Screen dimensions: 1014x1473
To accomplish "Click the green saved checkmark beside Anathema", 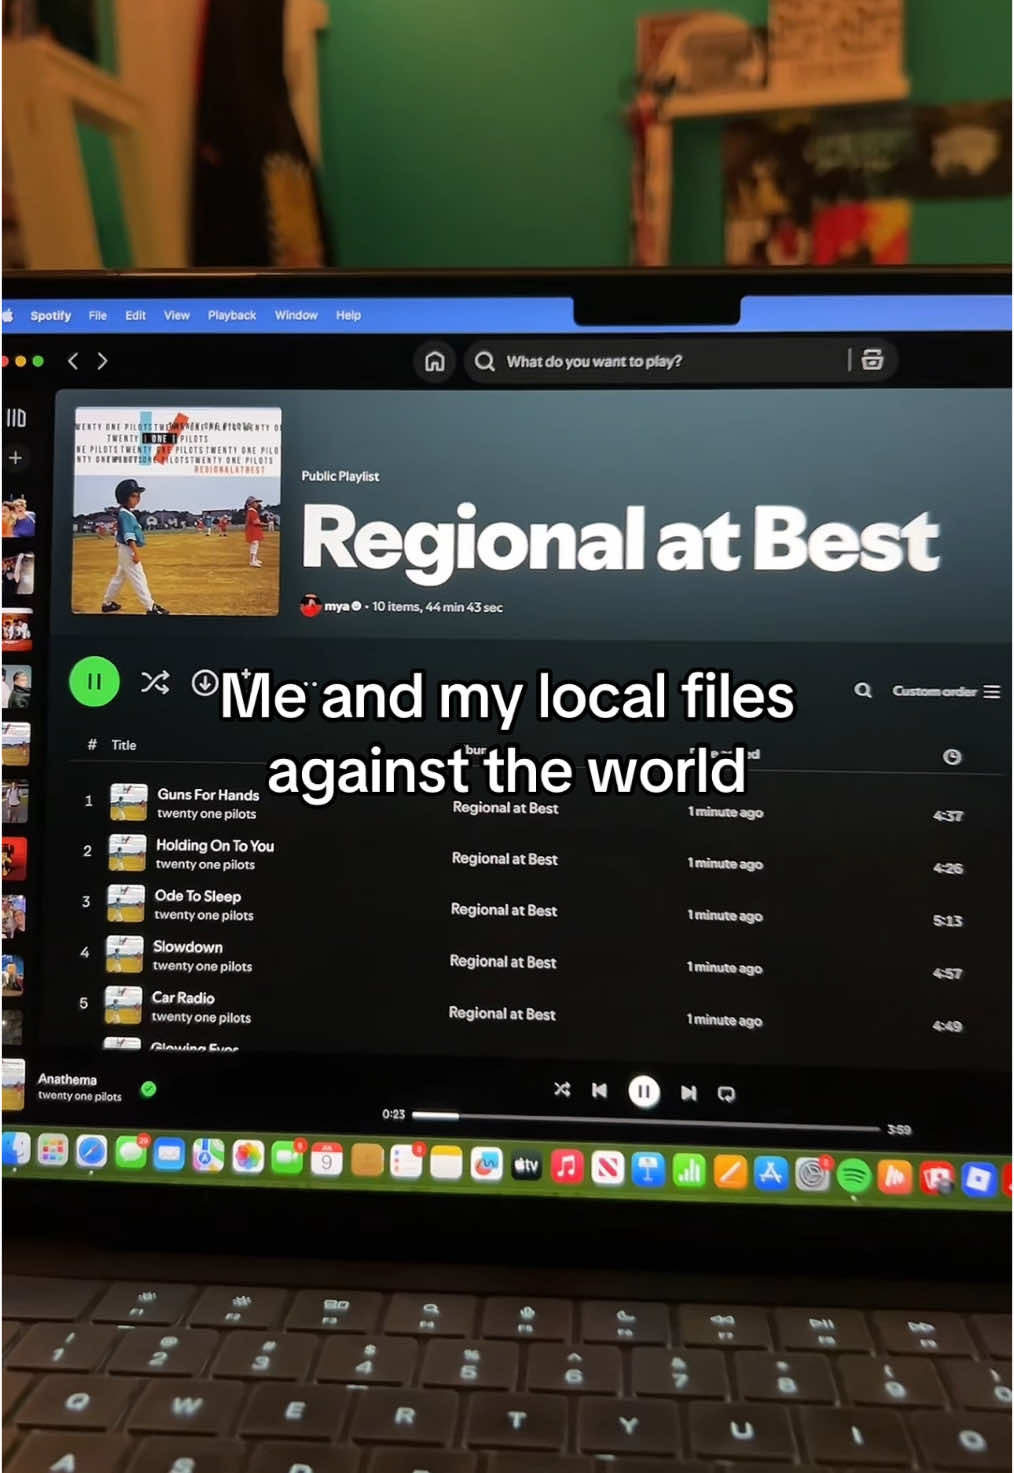I will coord(149,1089).
